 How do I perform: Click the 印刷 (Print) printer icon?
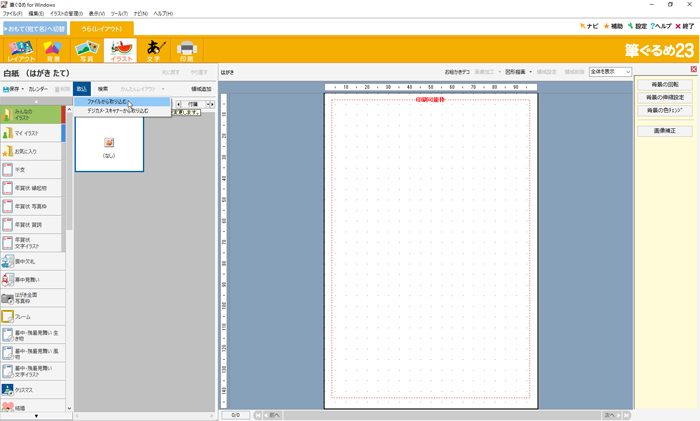pos(186,50)
